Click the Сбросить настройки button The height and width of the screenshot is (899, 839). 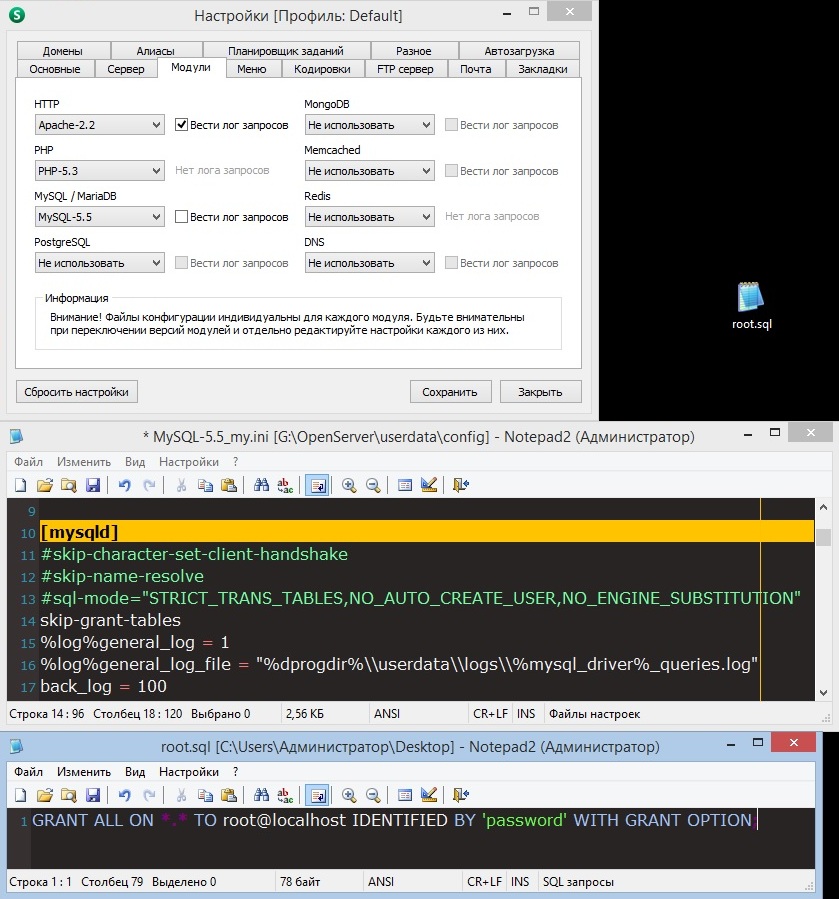(77, 392)
